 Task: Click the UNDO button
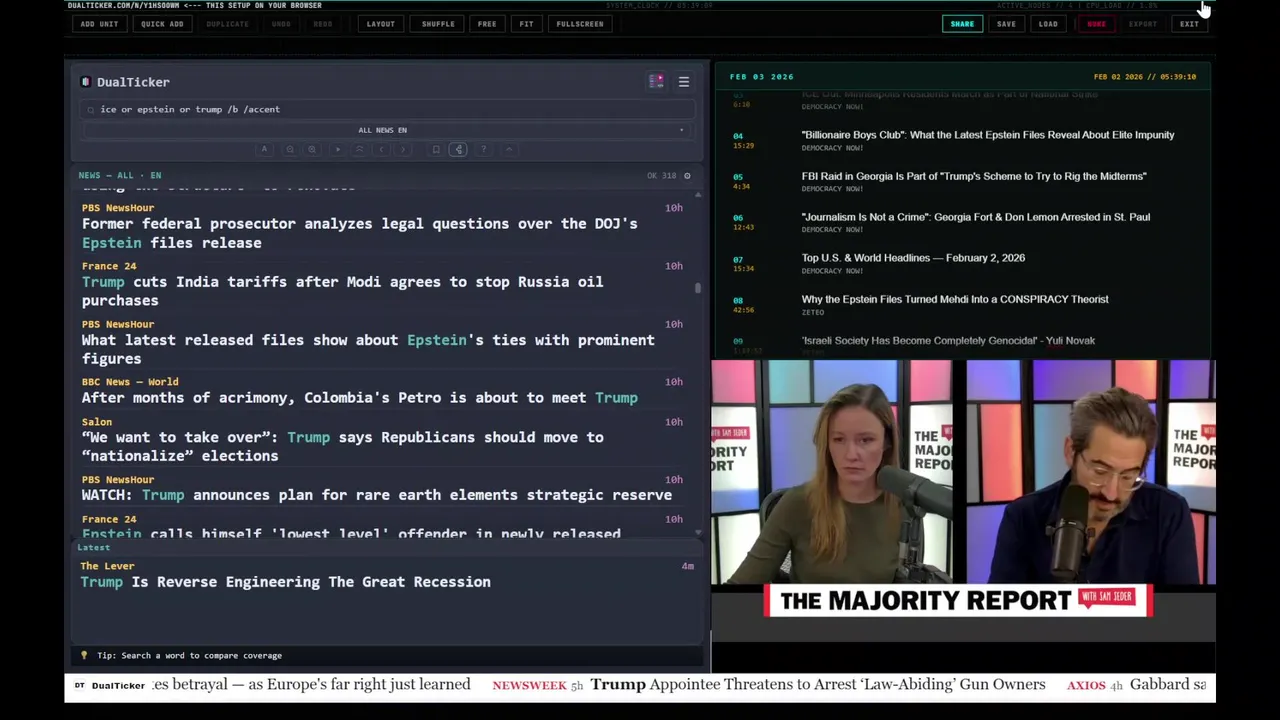pyautogui.click(x=281, y=24)
